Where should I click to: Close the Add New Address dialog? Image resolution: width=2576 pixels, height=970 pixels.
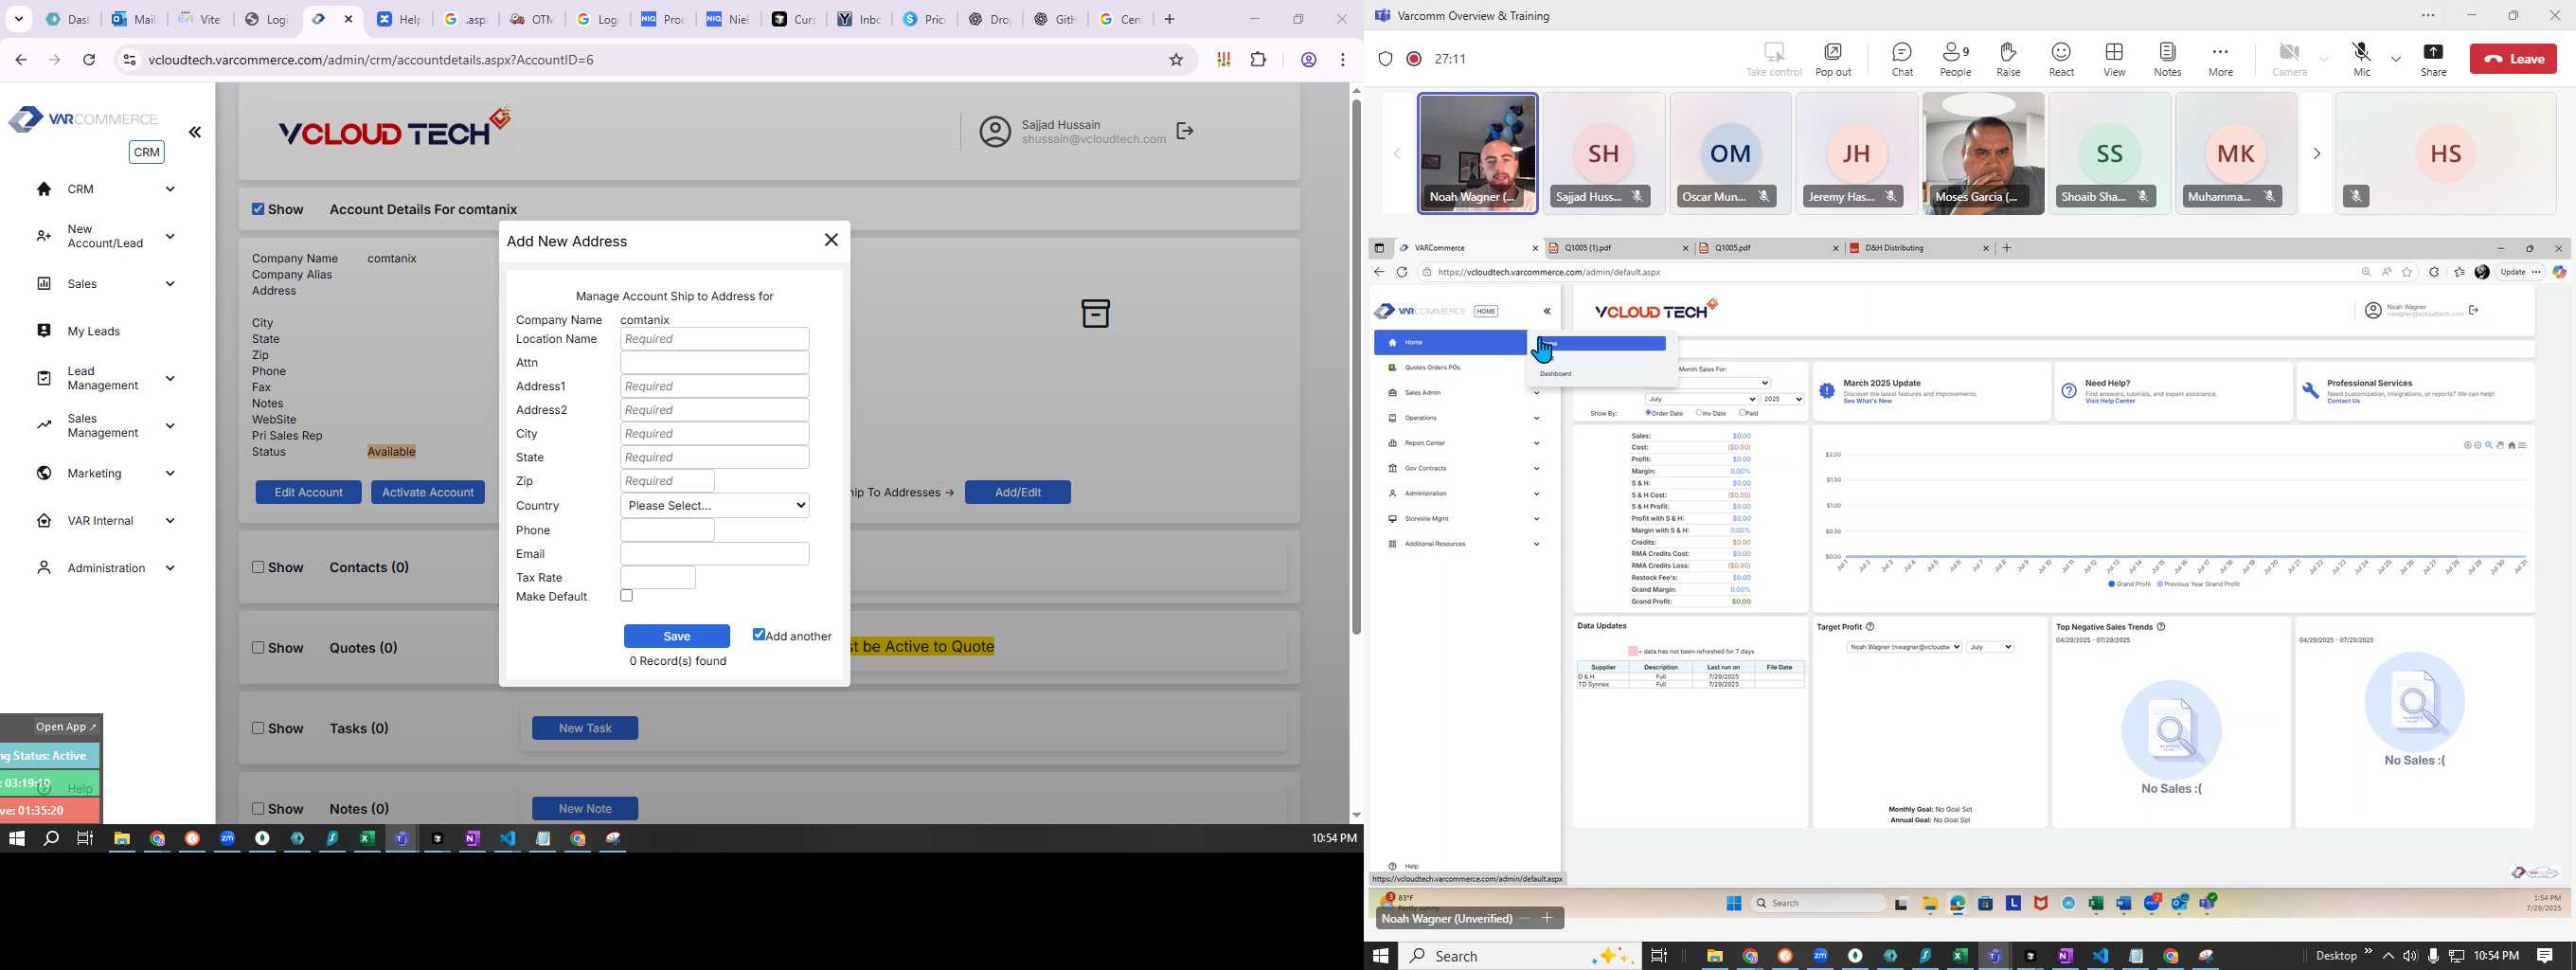(x=831, y=240)
